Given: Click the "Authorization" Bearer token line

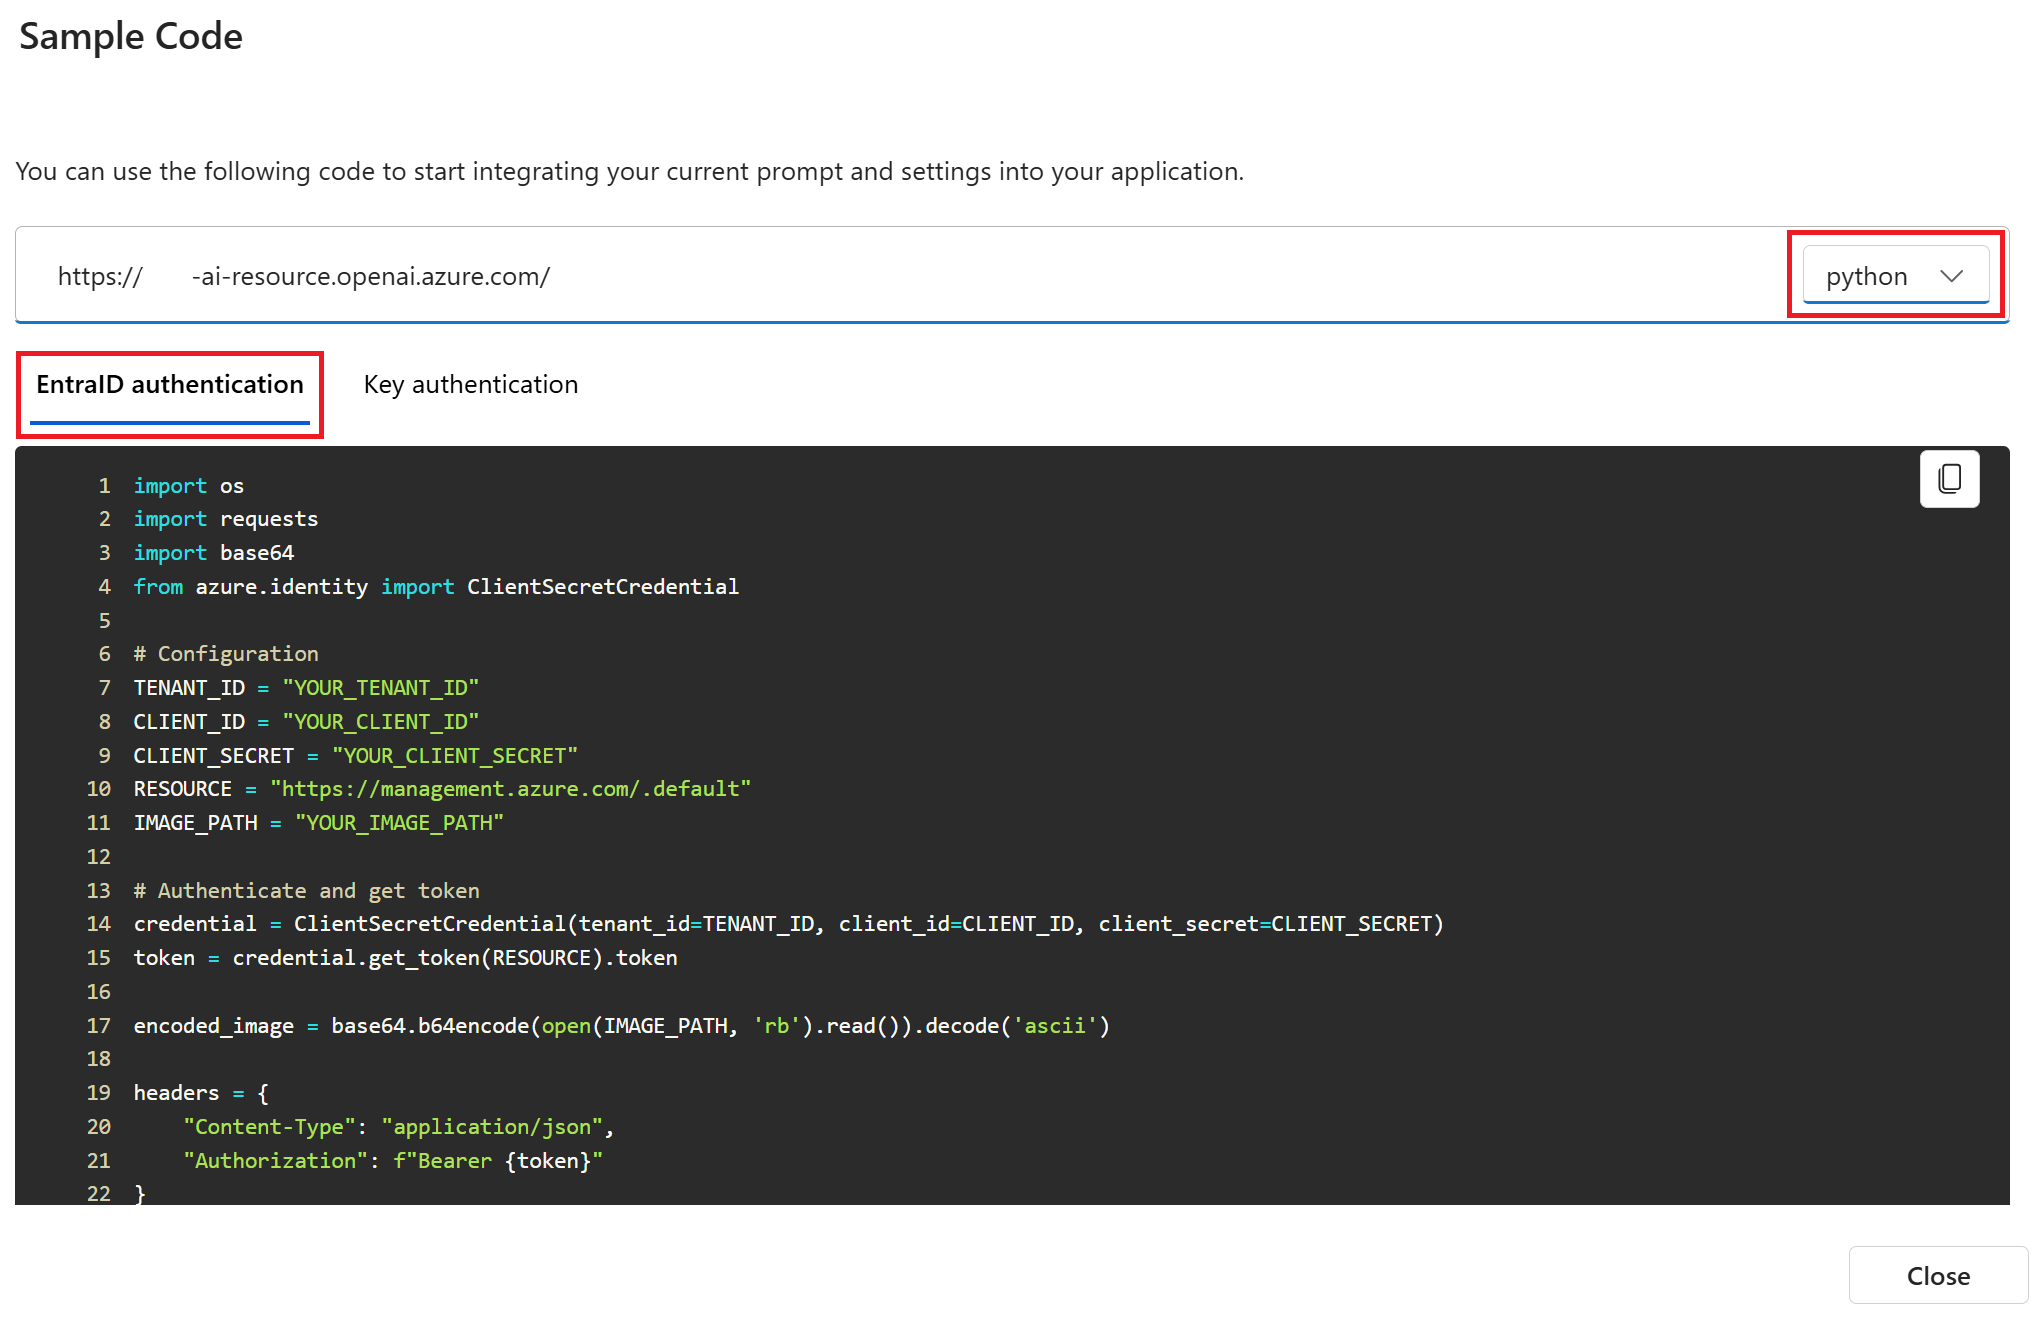Looking at the screenshot, I should point(393,1161).
